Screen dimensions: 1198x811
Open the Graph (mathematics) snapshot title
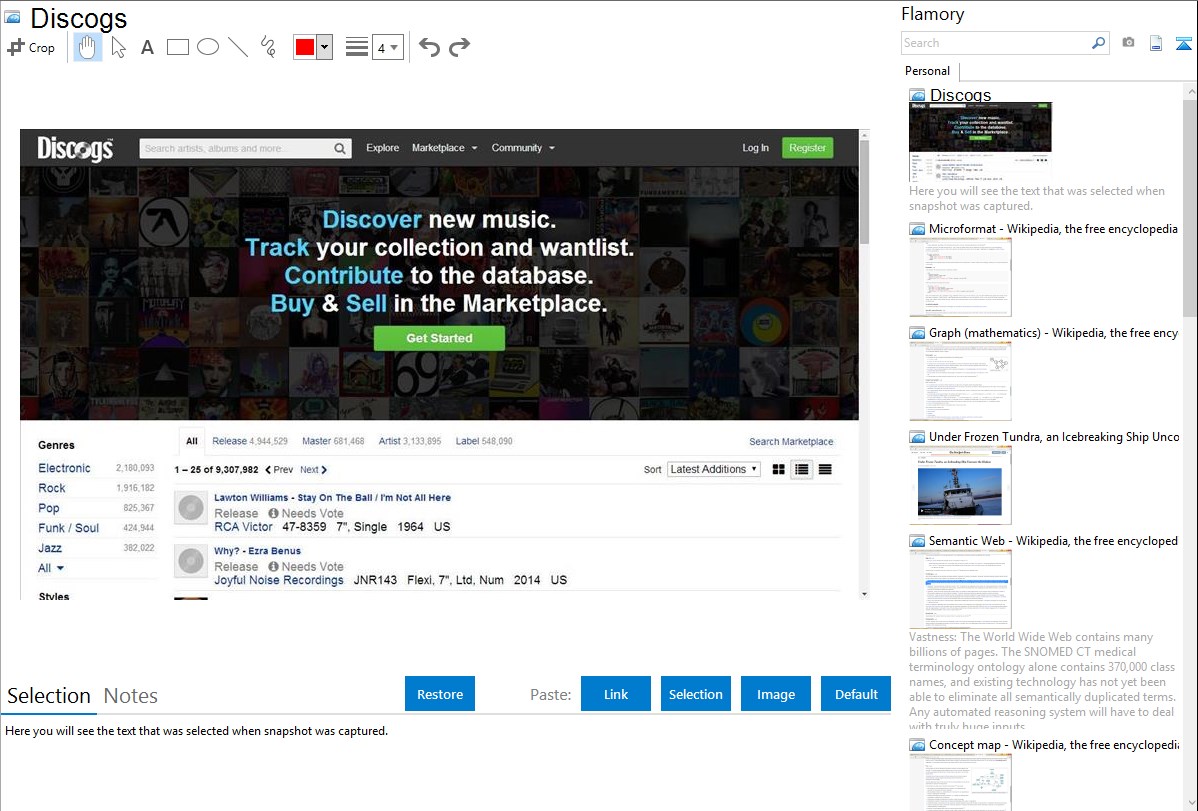tap(1053, 333)
